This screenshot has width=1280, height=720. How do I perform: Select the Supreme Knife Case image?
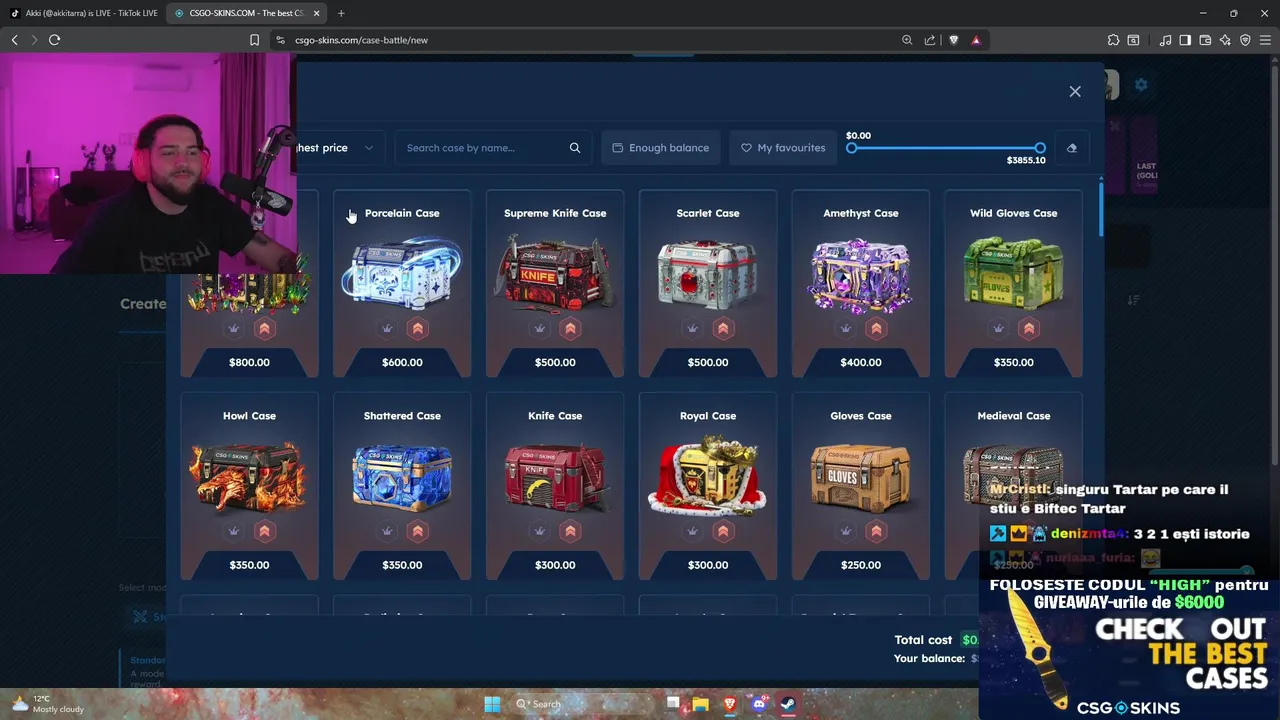point(555,272)
